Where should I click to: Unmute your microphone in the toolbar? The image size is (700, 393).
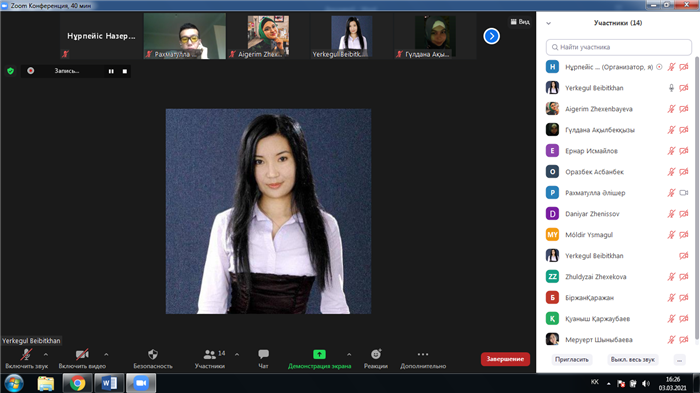(x=26, y=355)
